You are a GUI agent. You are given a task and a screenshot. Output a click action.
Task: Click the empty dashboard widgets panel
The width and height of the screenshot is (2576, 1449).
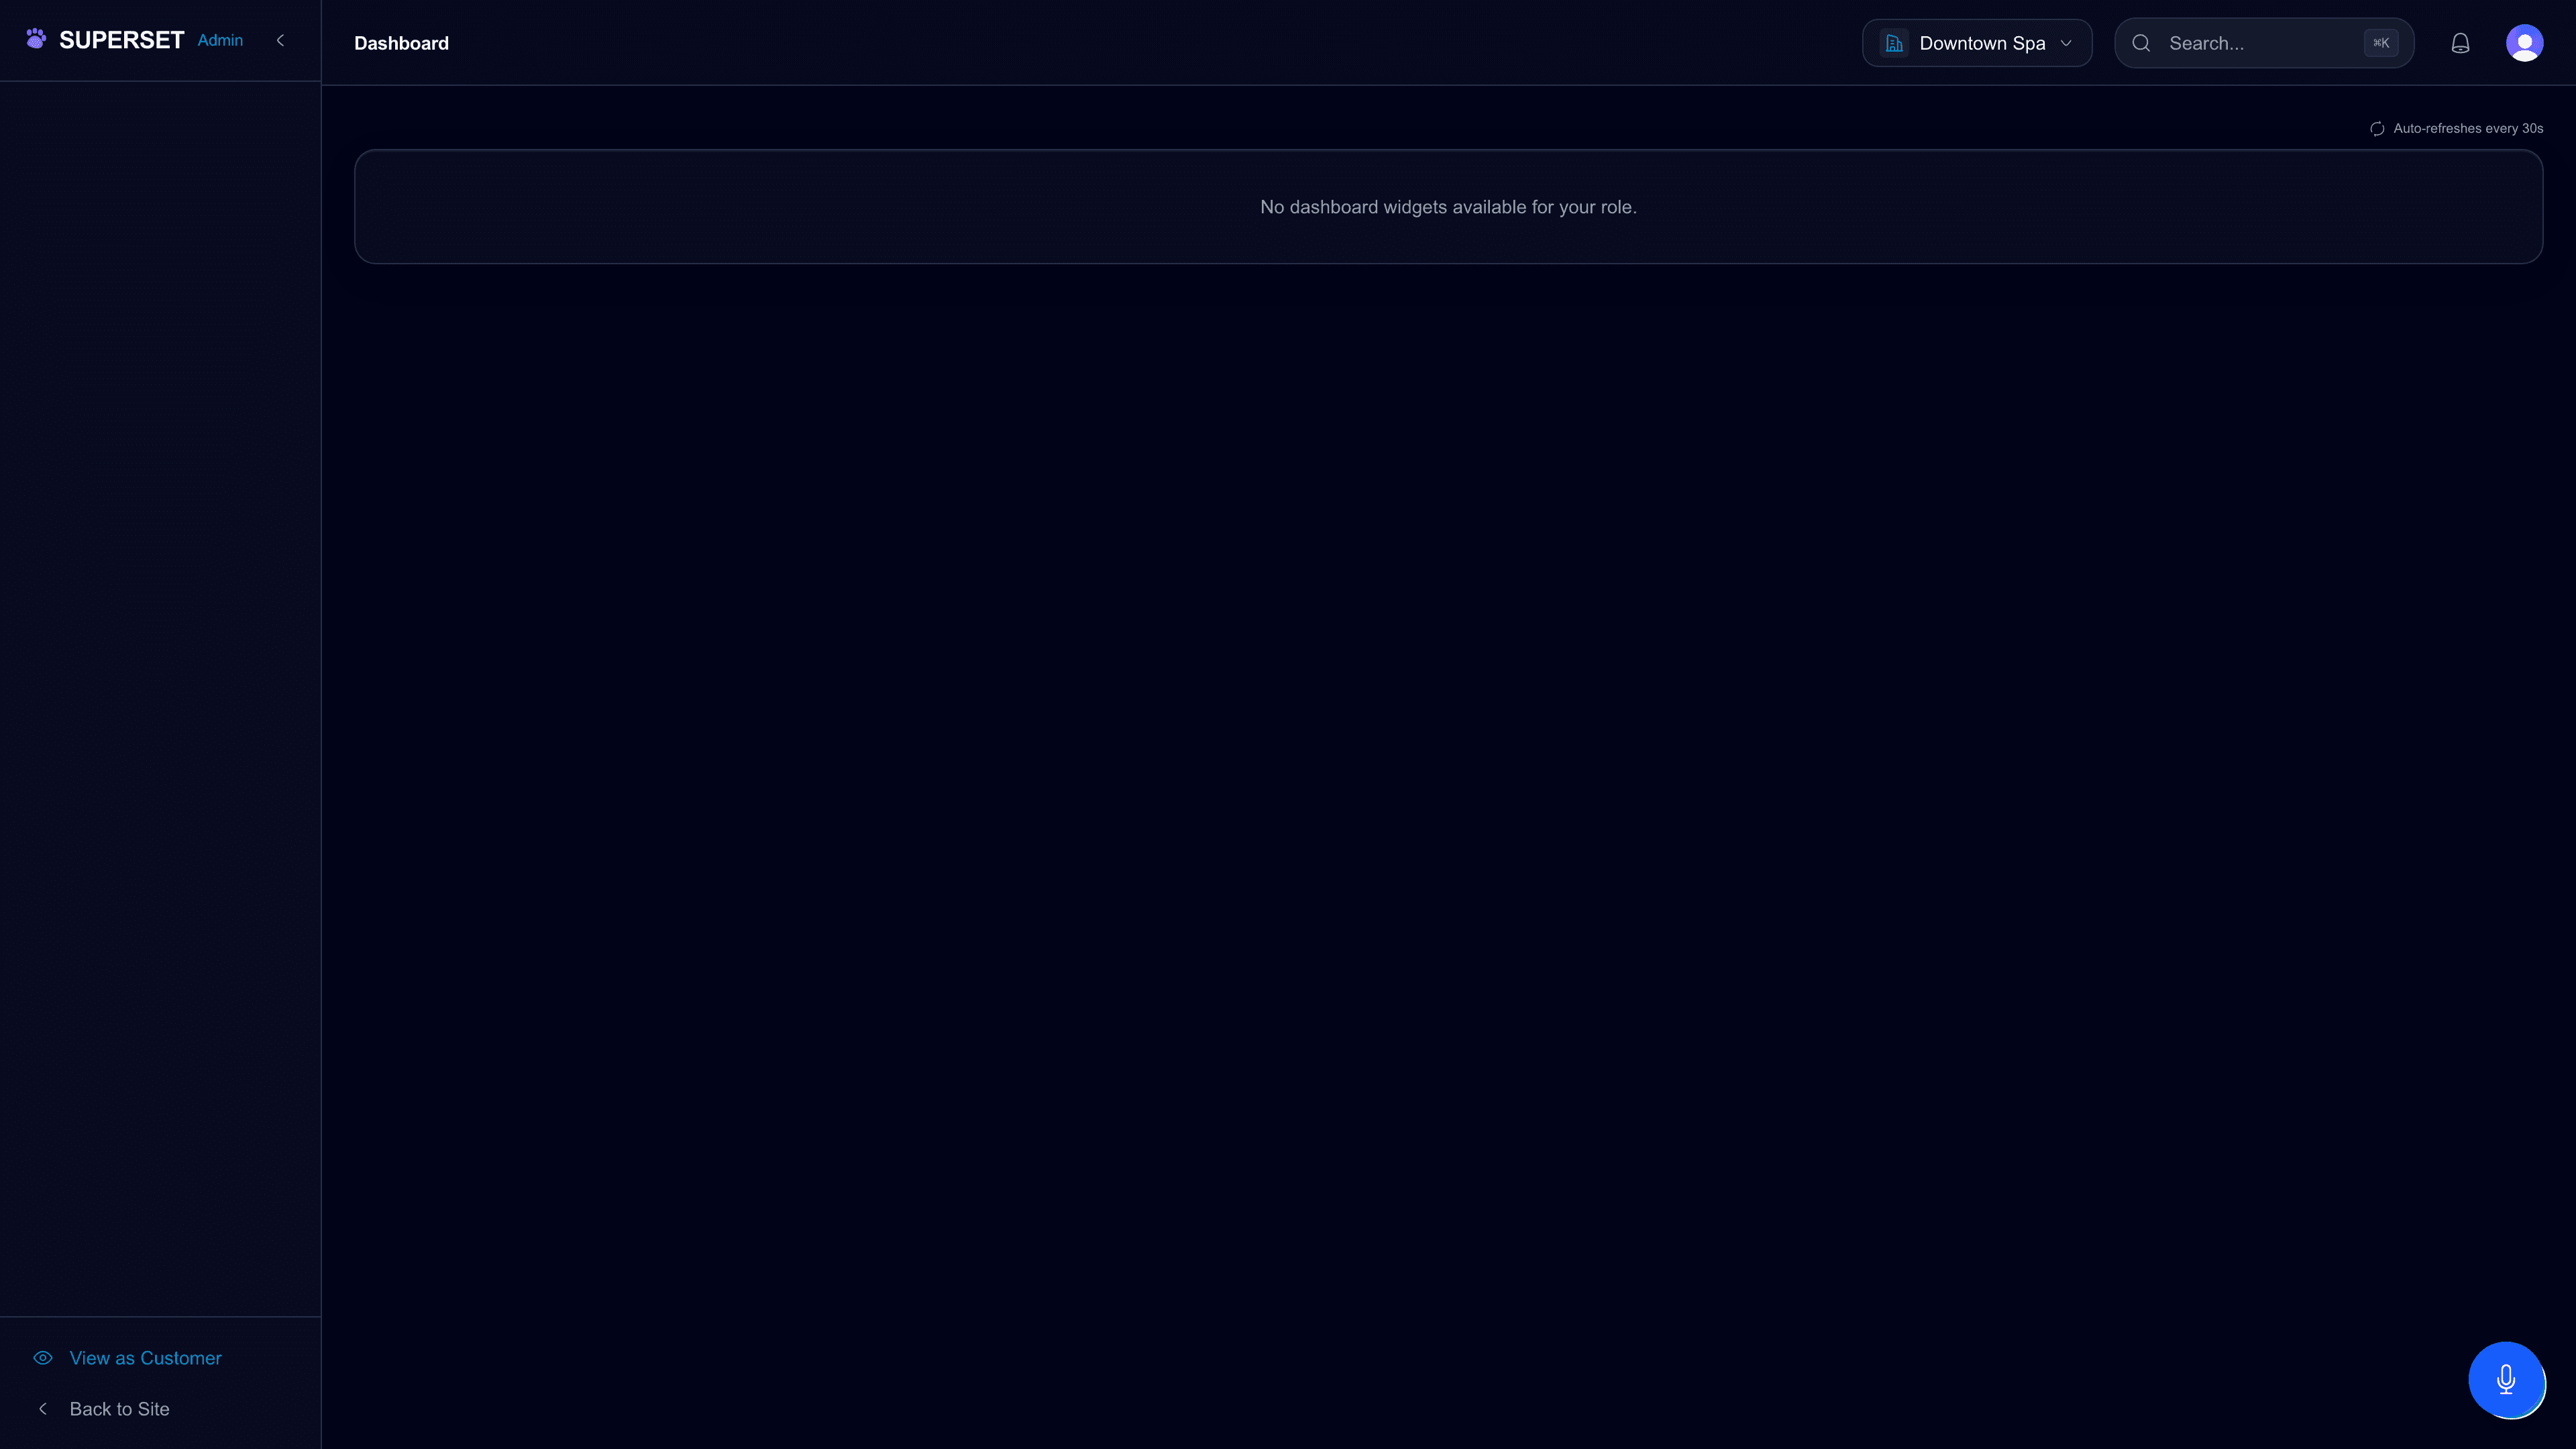pyautogui.click(x=1448, y=206)
